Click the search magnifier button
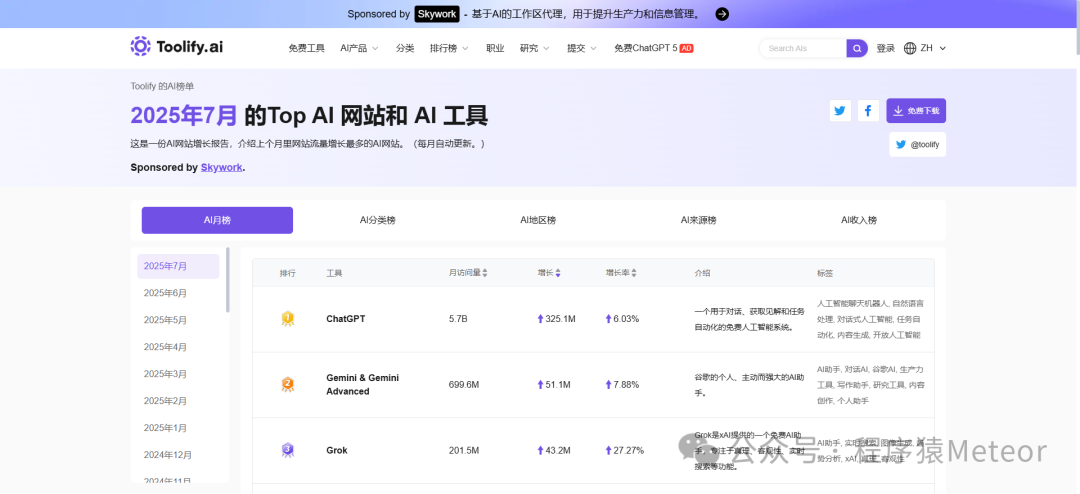The width and height of the screenshot is (1080, 494). 857,48
